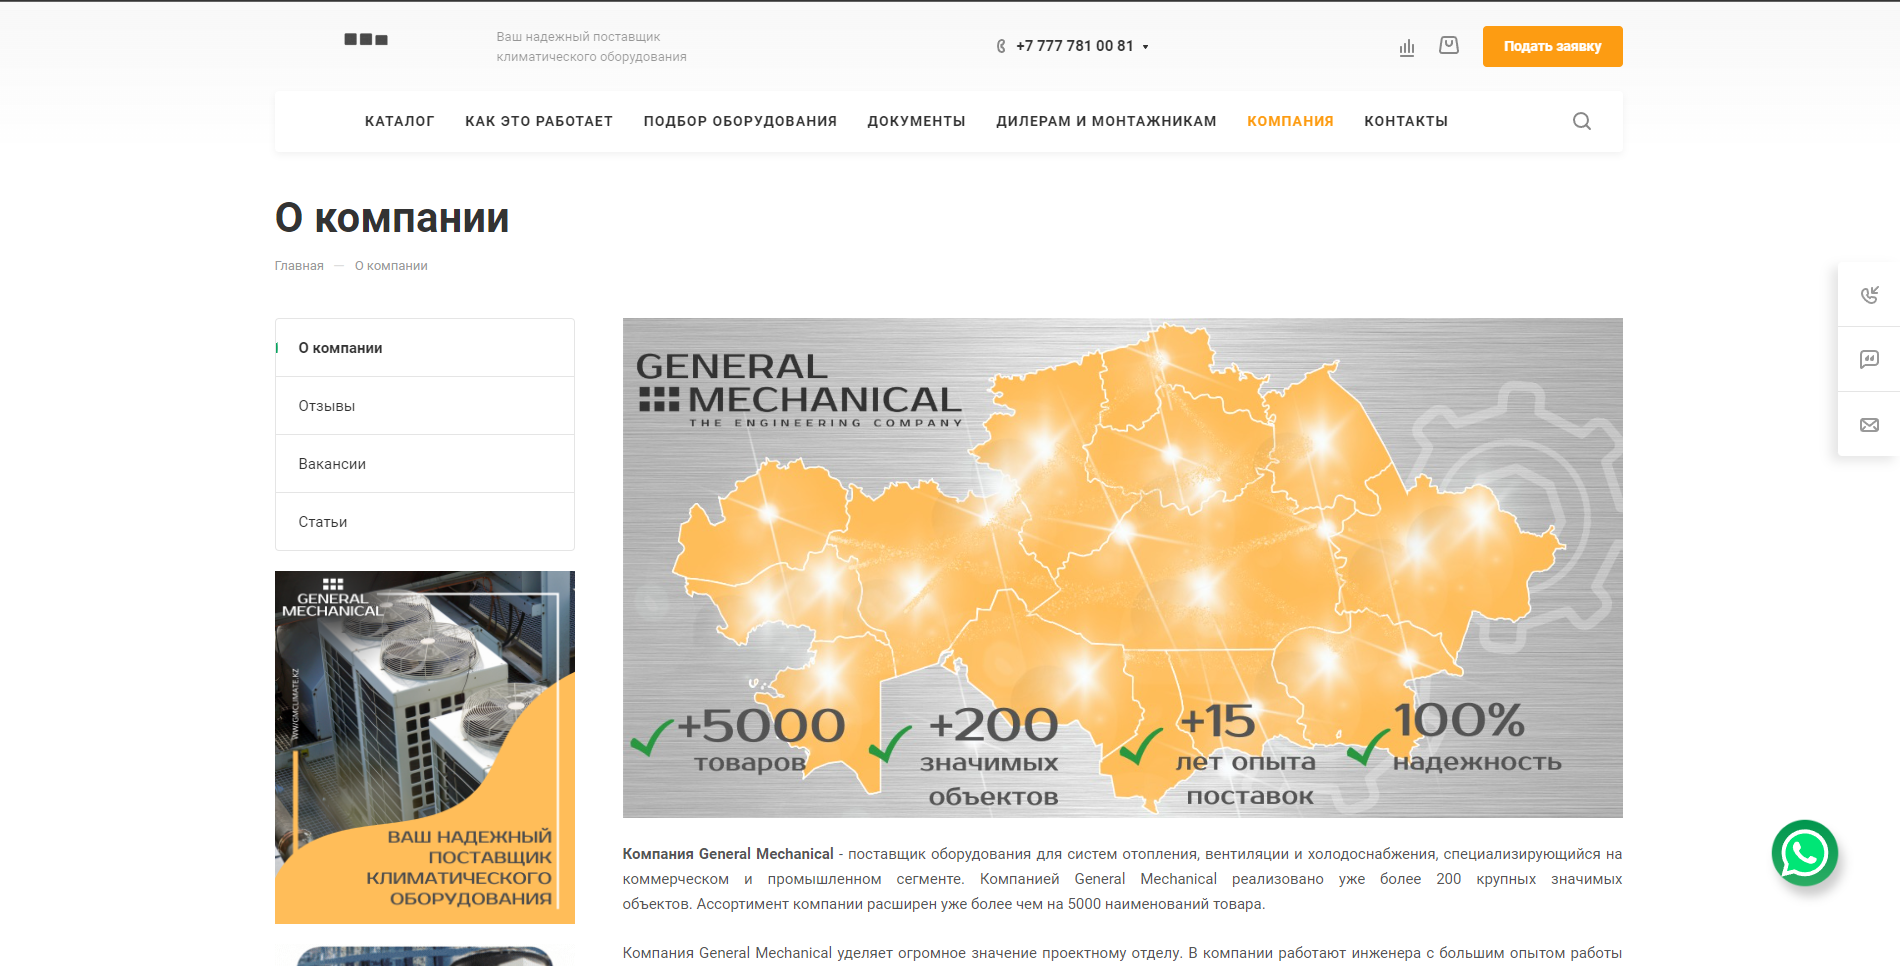Click the General Mechanical logo in header

[366, 40]
